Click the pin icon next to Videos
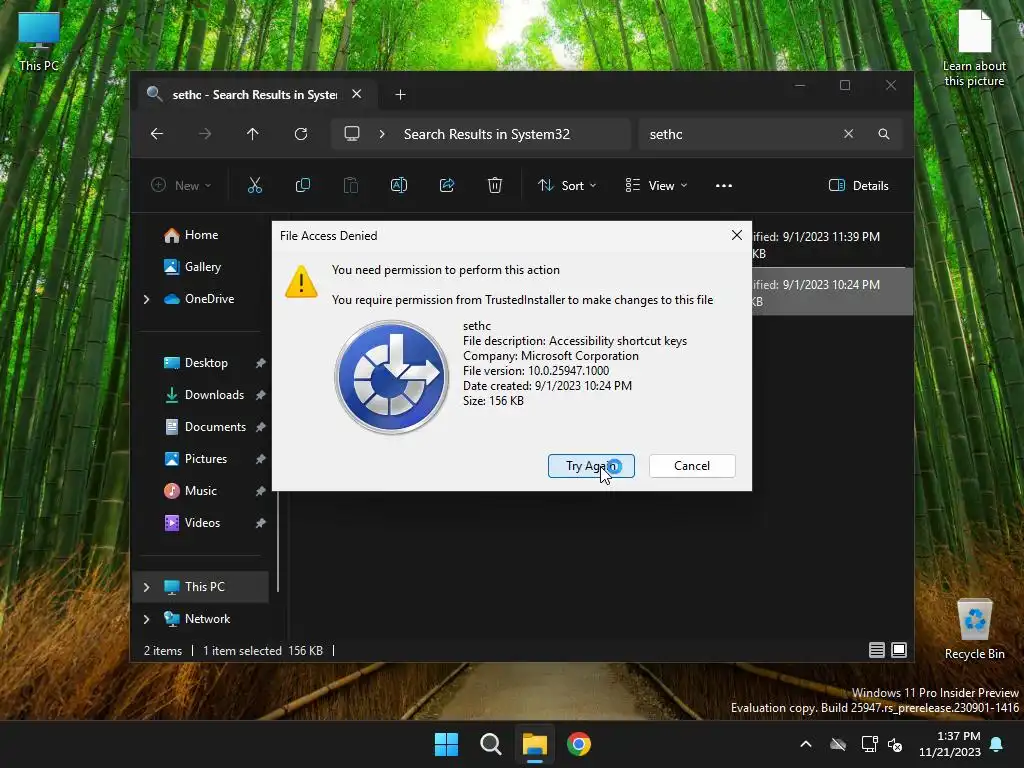1024x768 pixels. tap(261, 523)
